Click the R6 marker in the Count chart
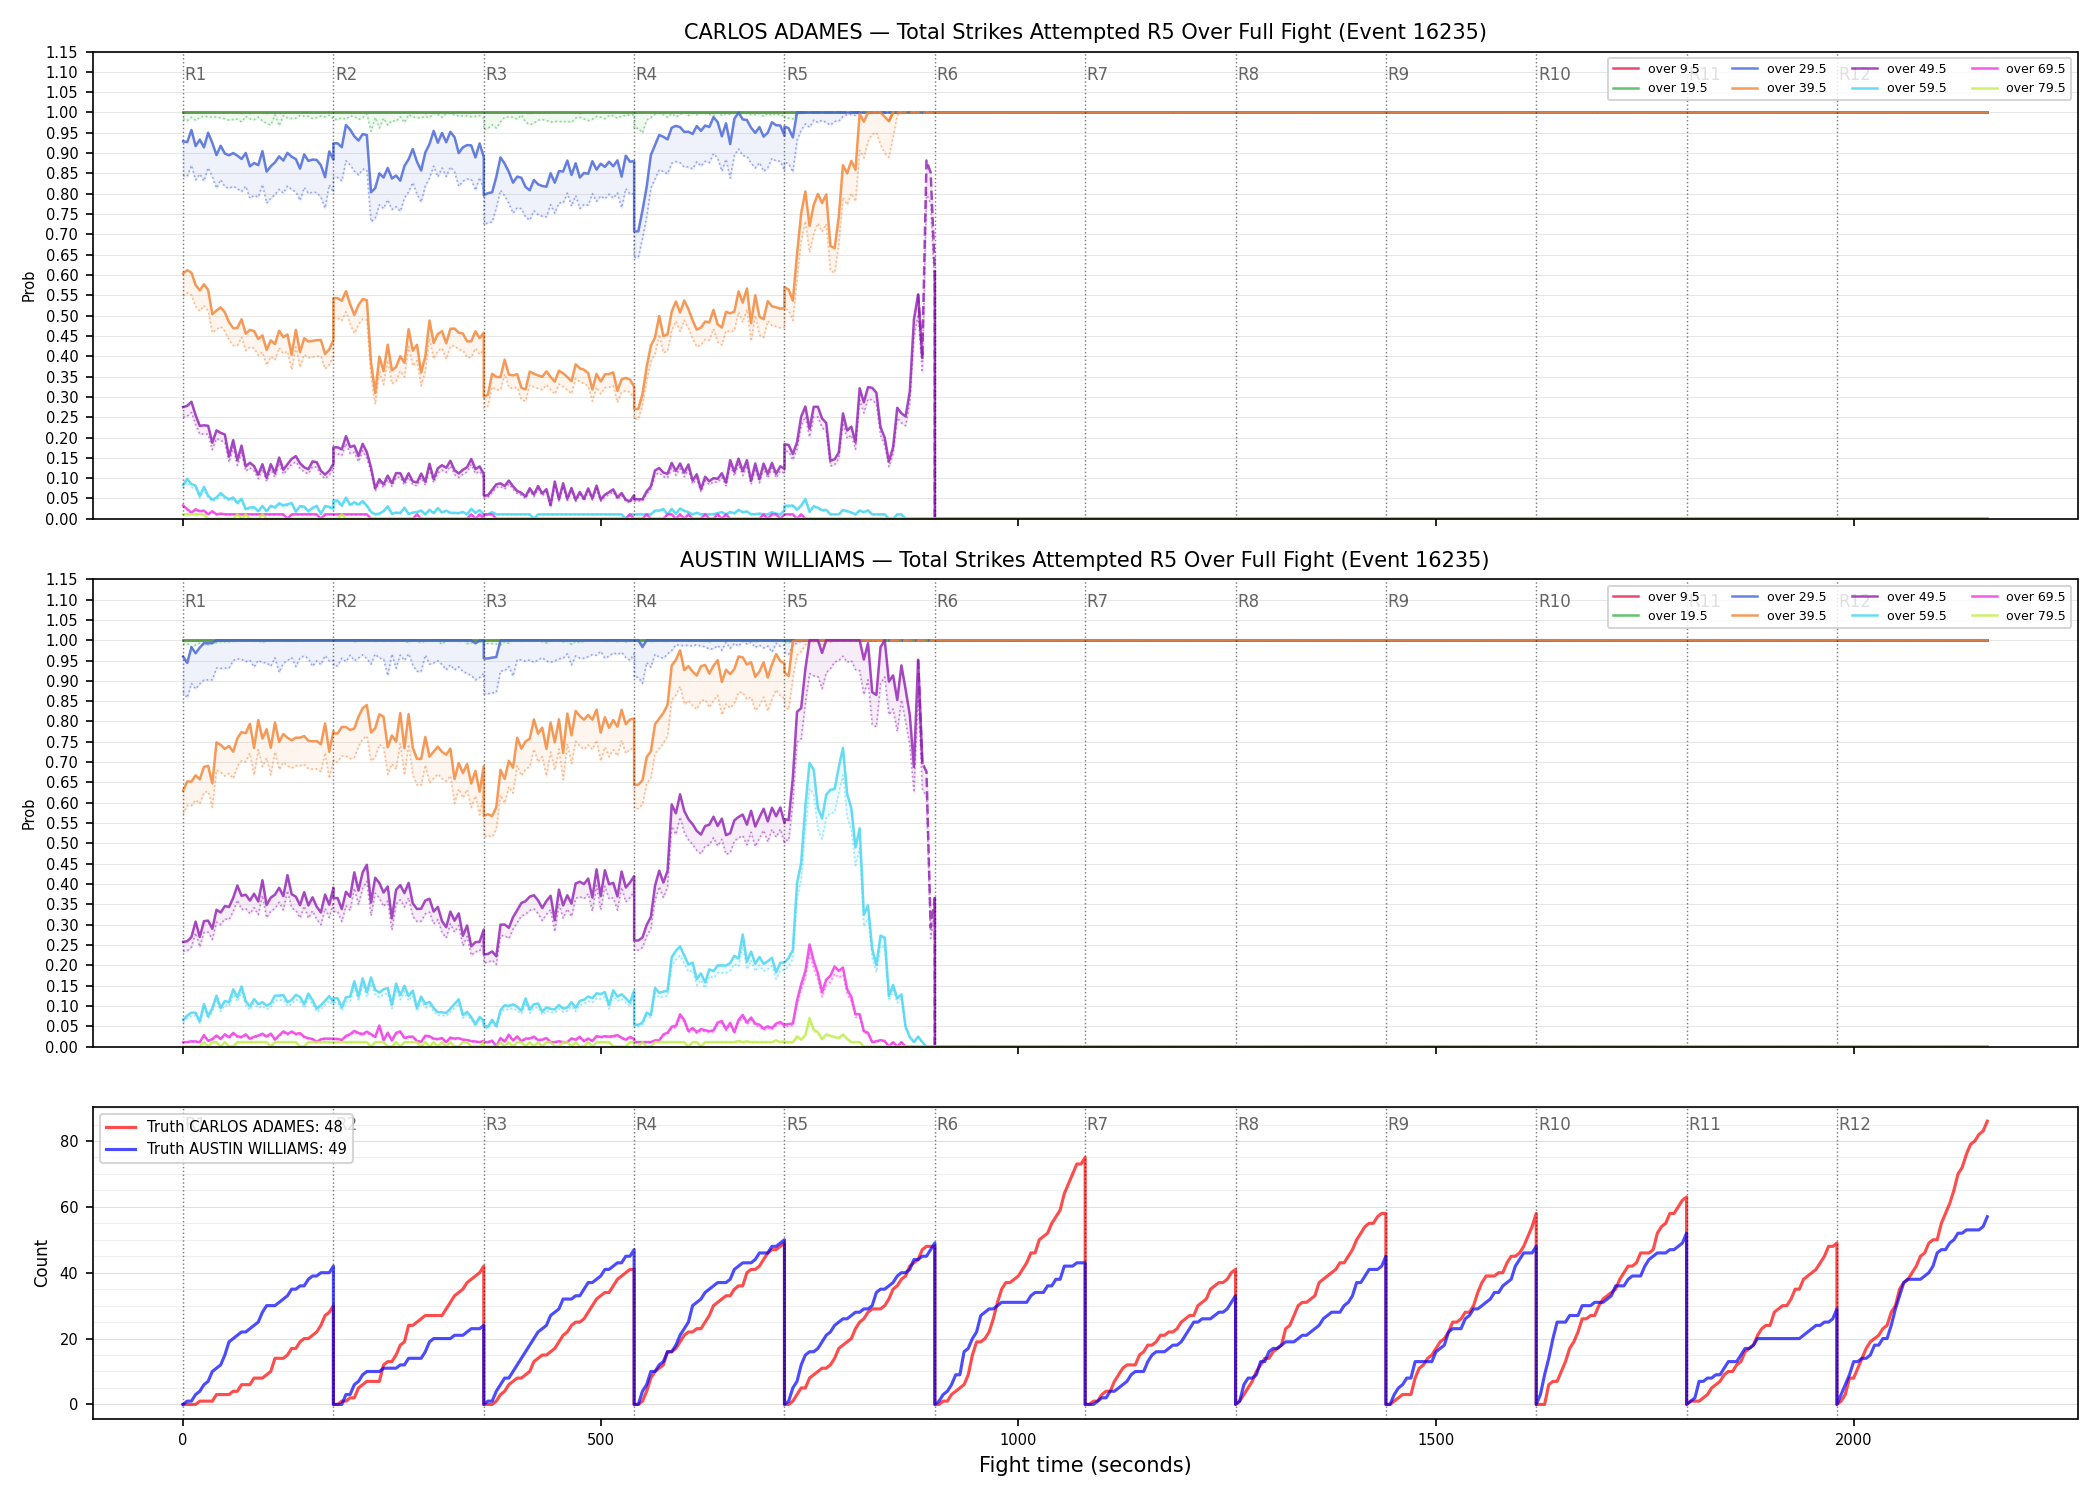The width and height of the screenshot is (2100, 1500). click(947, 1124)
